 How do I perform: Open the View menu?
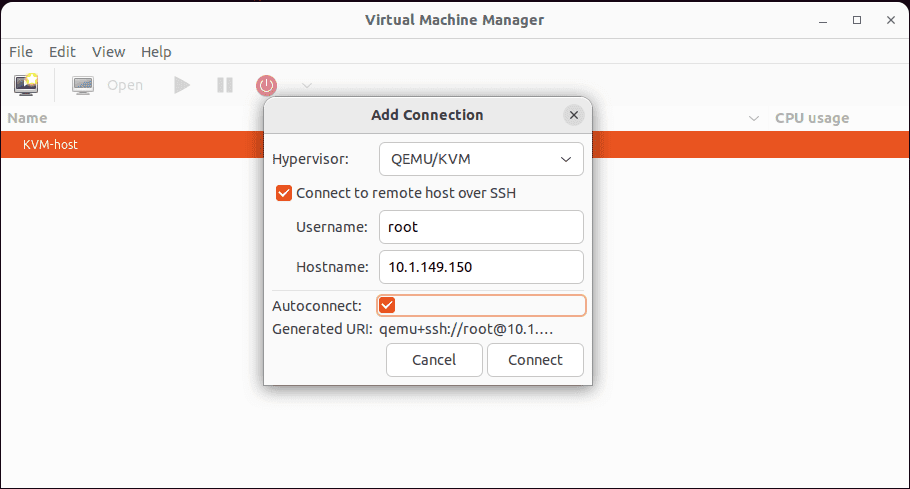click(109, 52)
